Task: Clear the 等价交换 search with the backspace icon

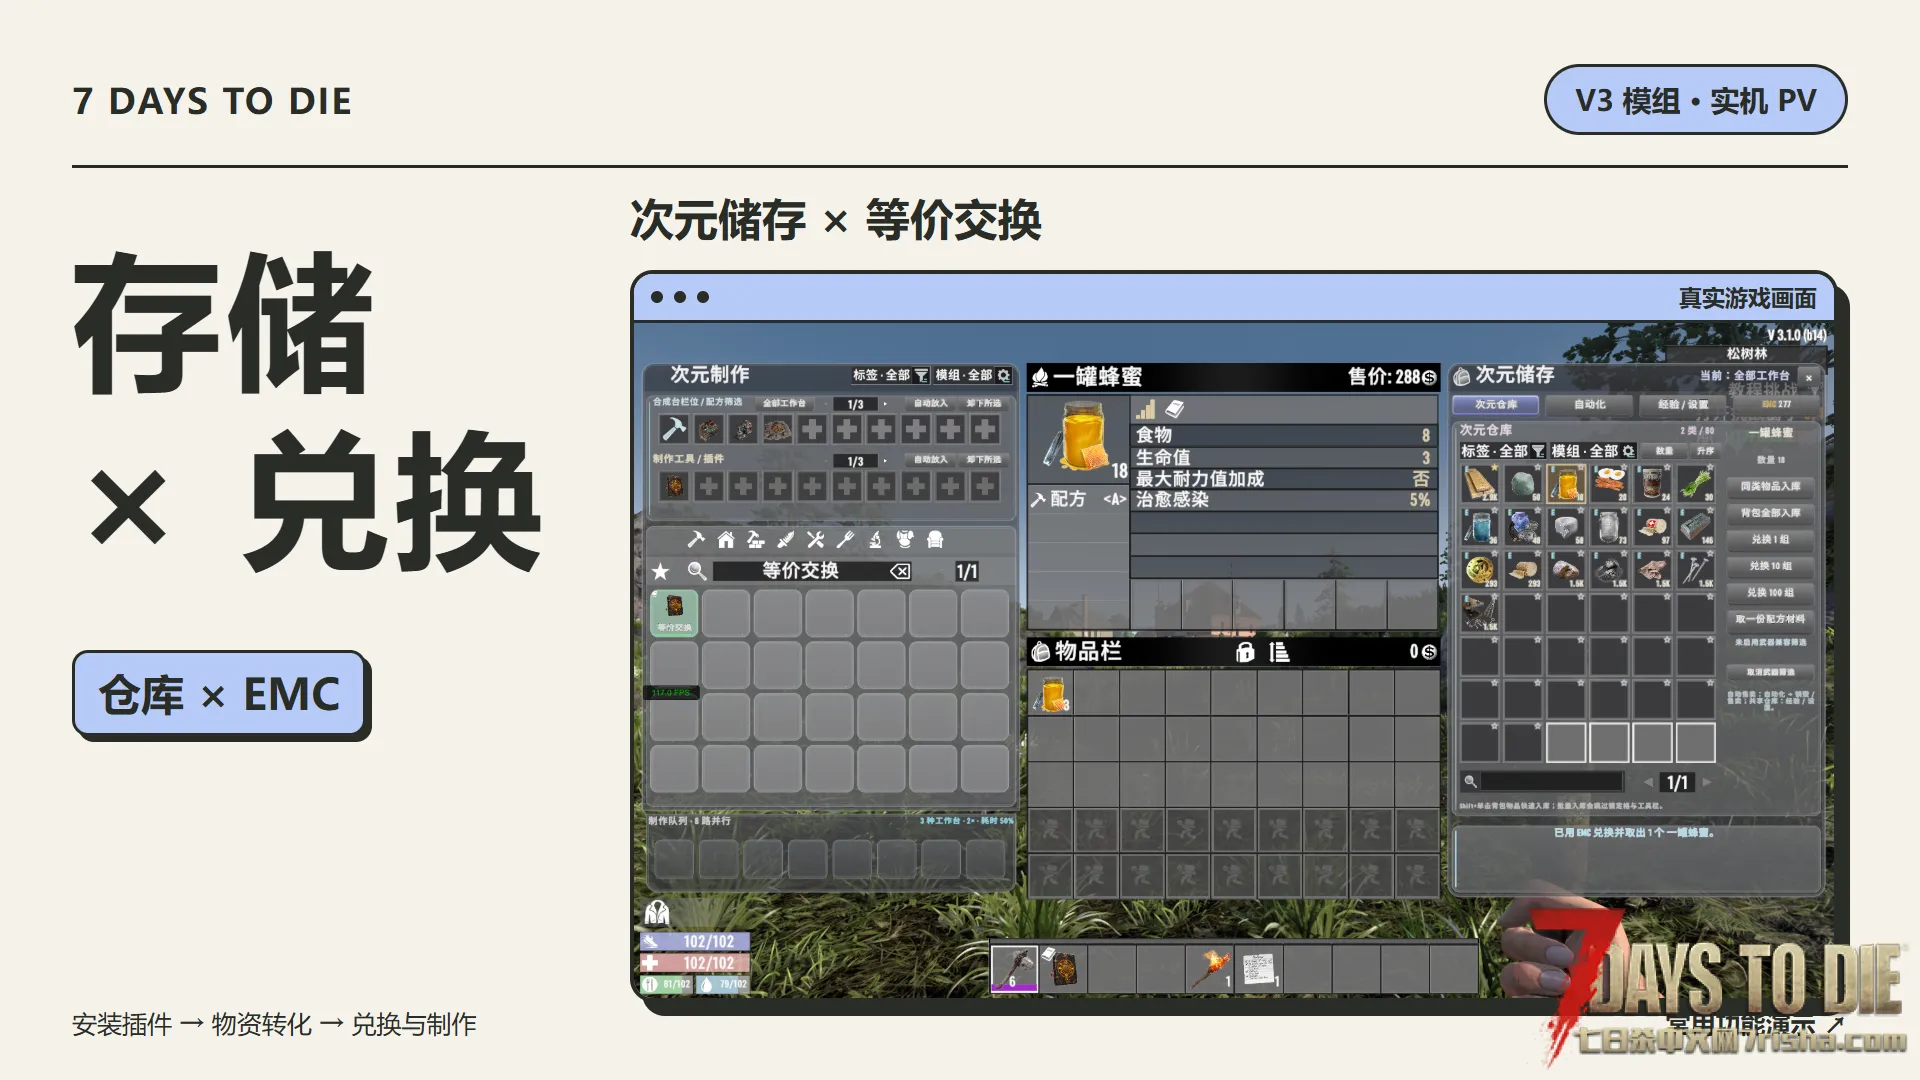Action: 900,571
